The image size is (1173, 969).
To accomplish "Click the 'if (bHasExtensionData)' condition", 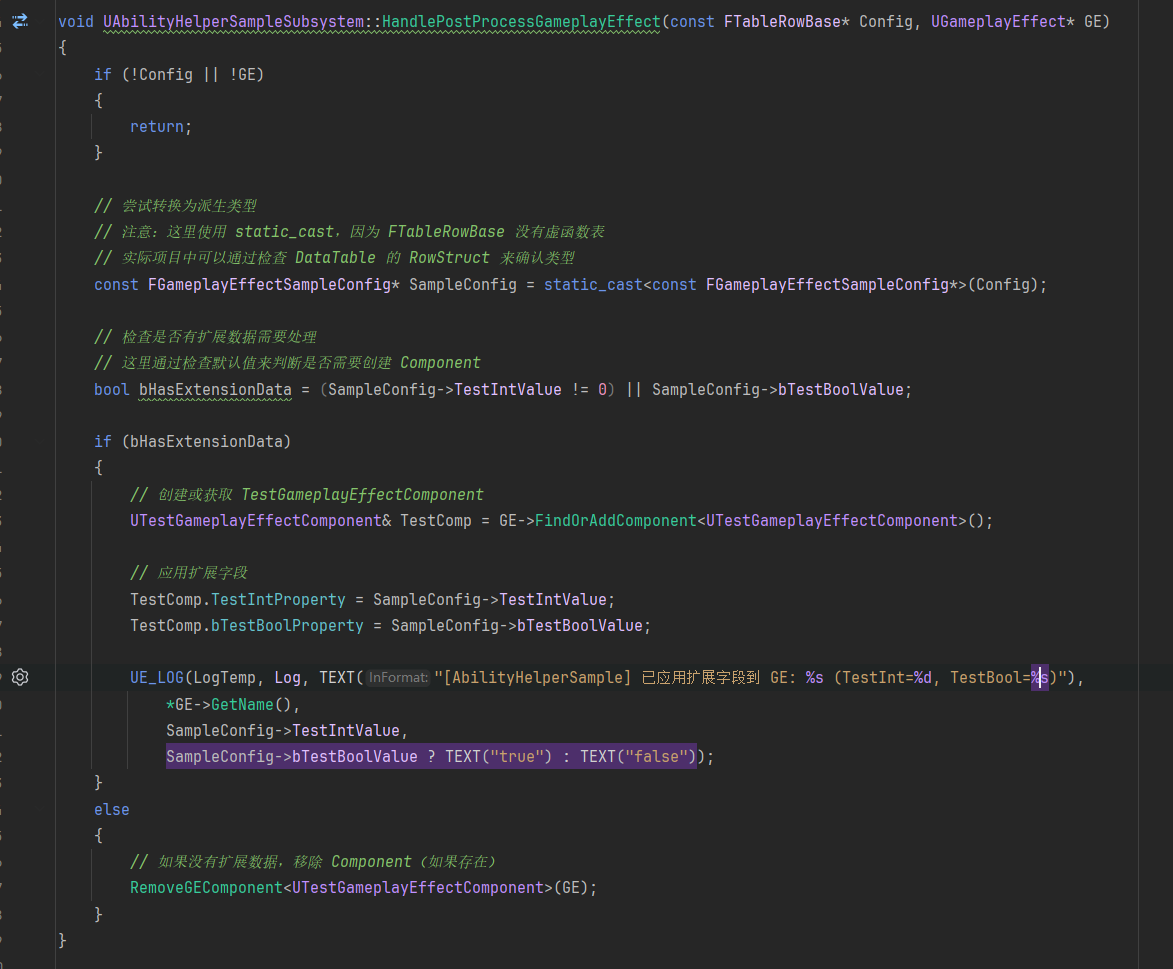I will [192, 441].
